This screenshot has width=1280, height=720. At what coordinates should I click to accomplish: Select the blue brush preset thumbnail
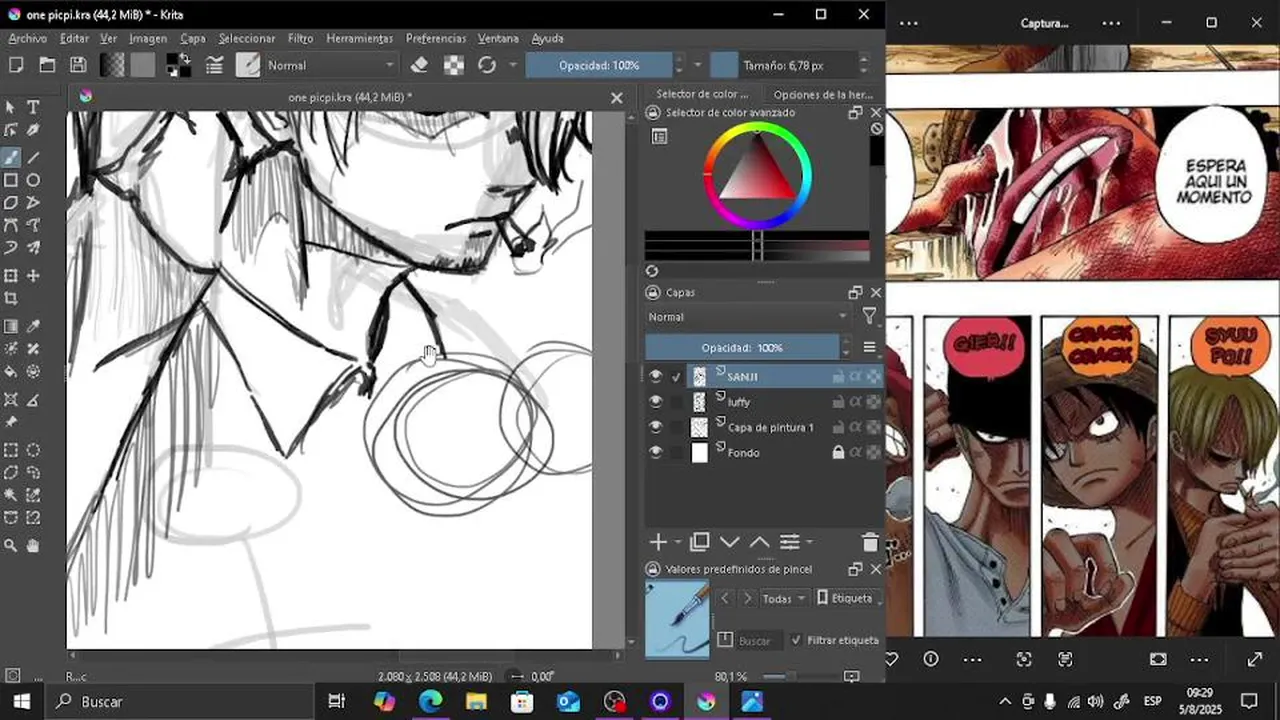pyautogui.click(x=677, y=618)
